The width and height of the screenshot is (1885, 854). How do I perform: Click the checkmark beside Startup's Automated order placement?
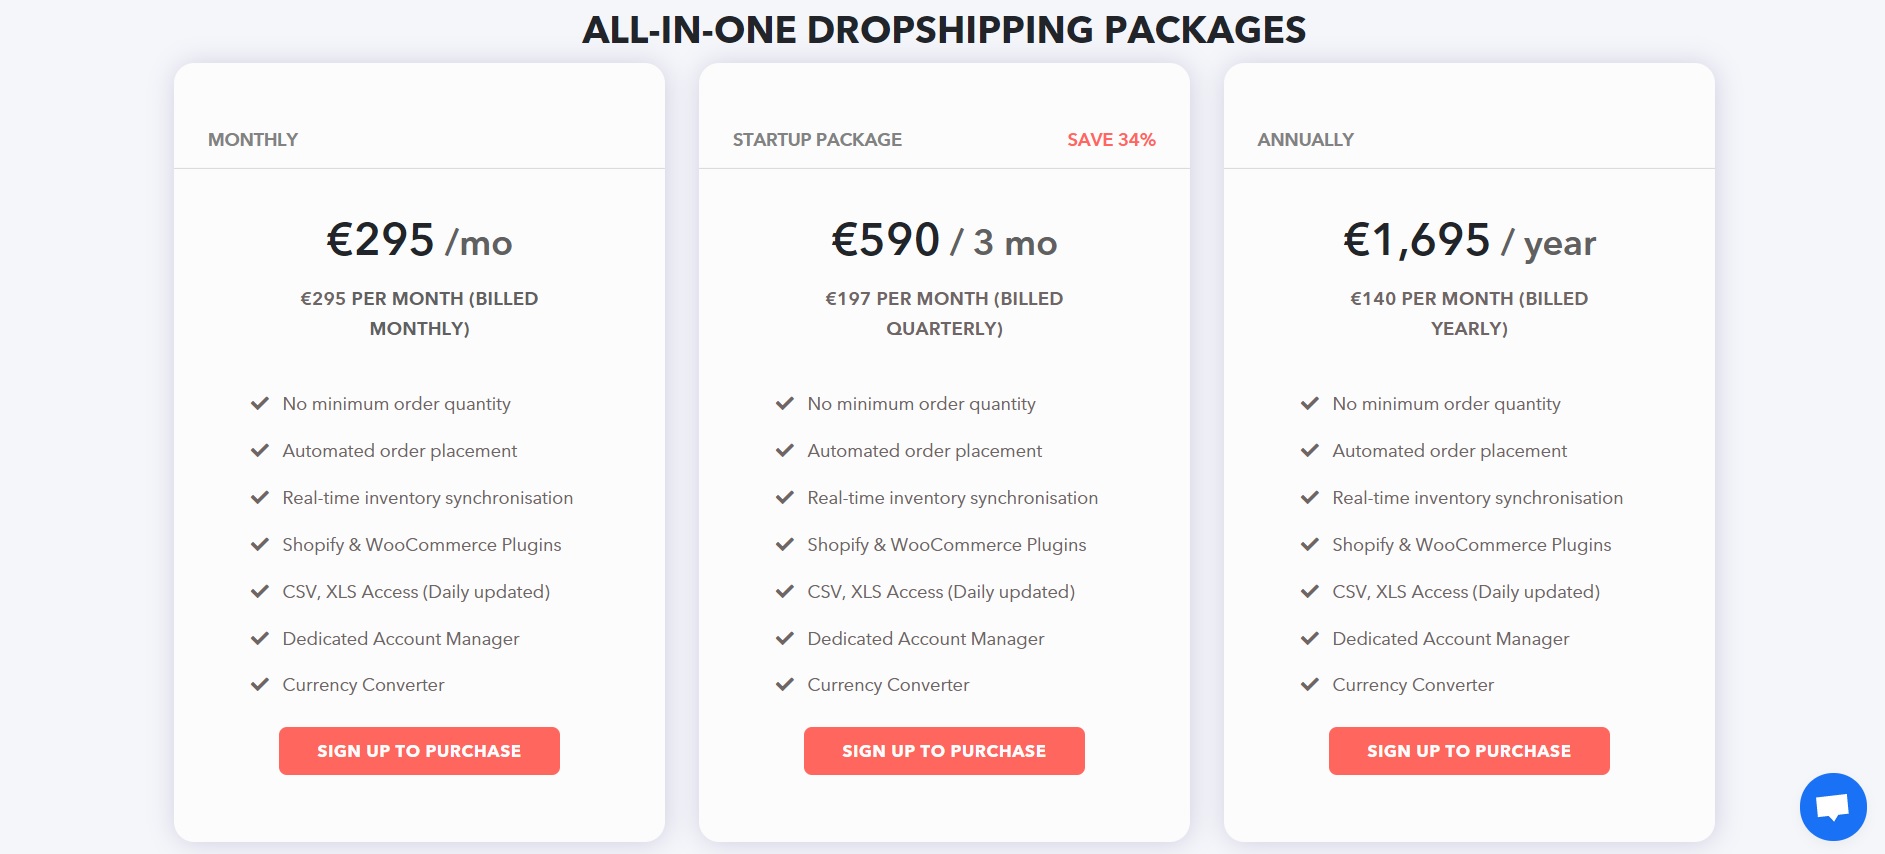[x=783, y=451]
